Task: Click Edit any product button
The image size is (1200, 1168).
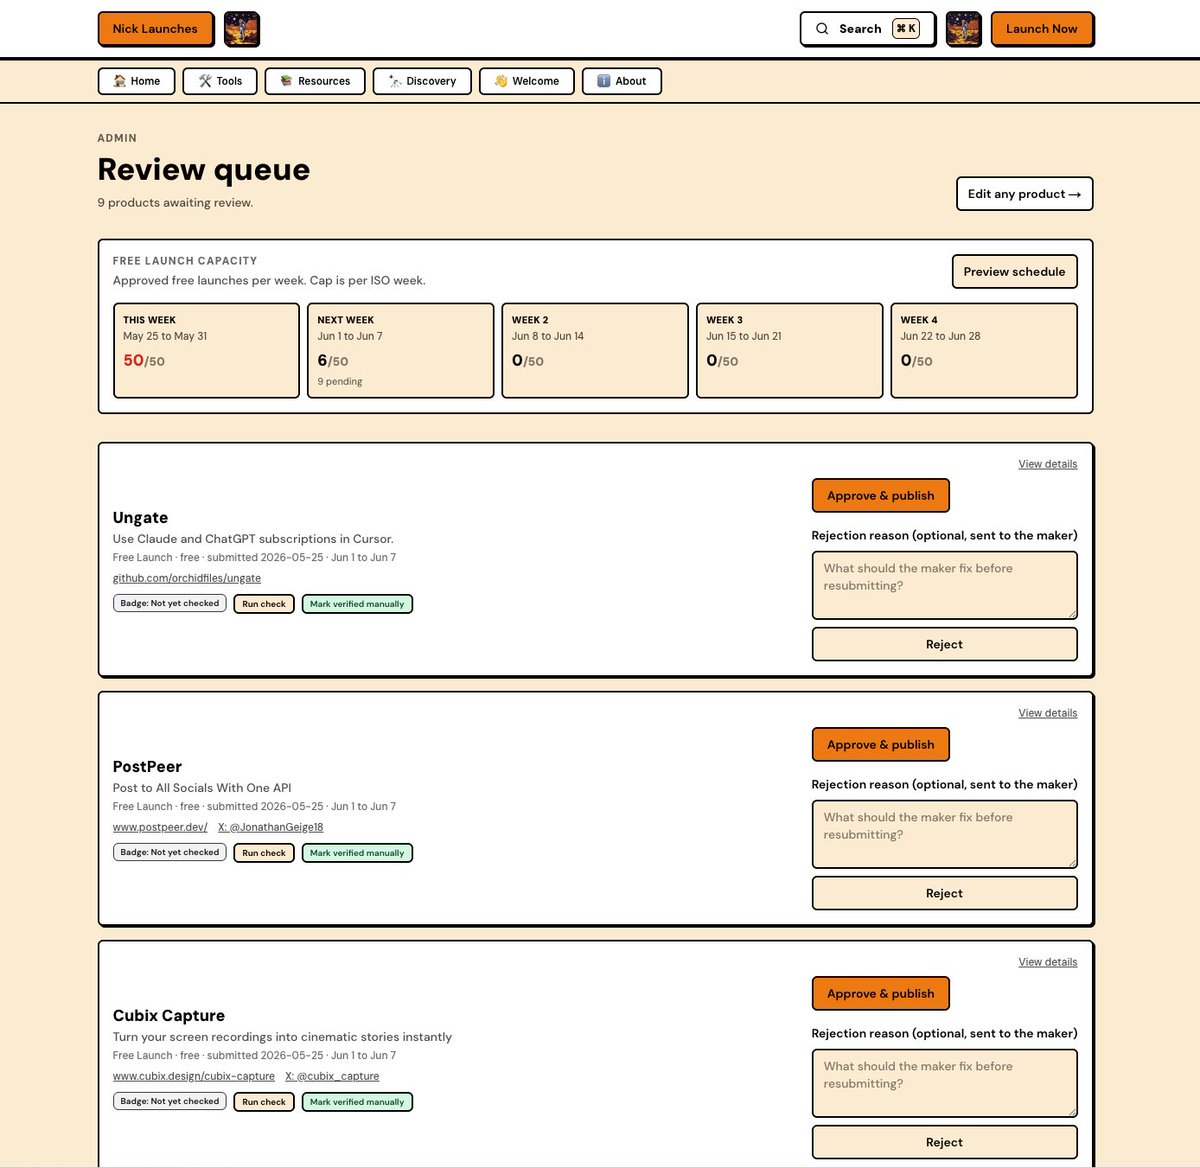Action: pyautogui.click(x=1024, y=194)
